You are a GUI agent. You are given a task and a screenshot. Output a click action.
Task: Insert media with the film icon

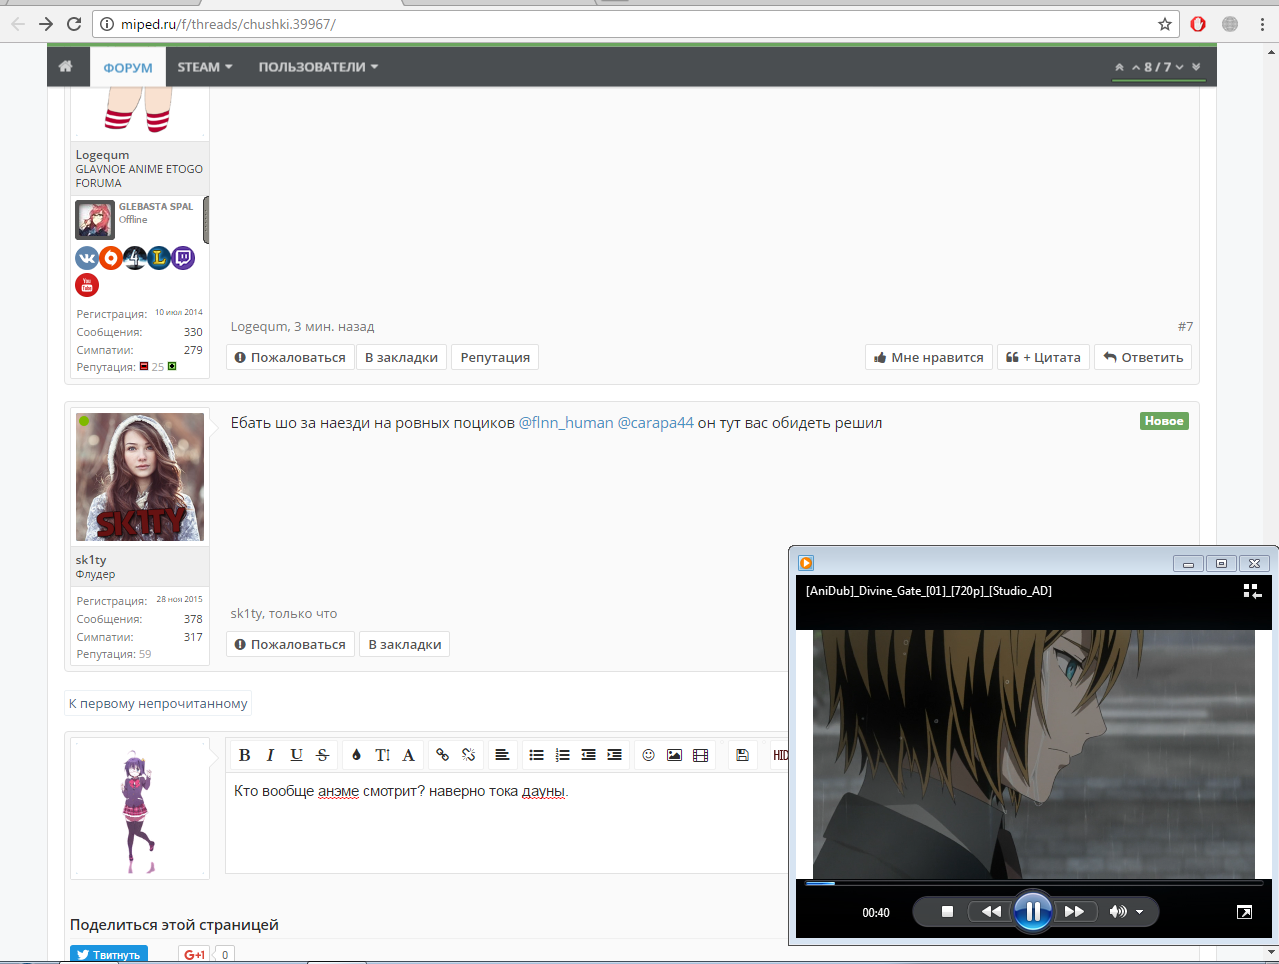(700, 755)
